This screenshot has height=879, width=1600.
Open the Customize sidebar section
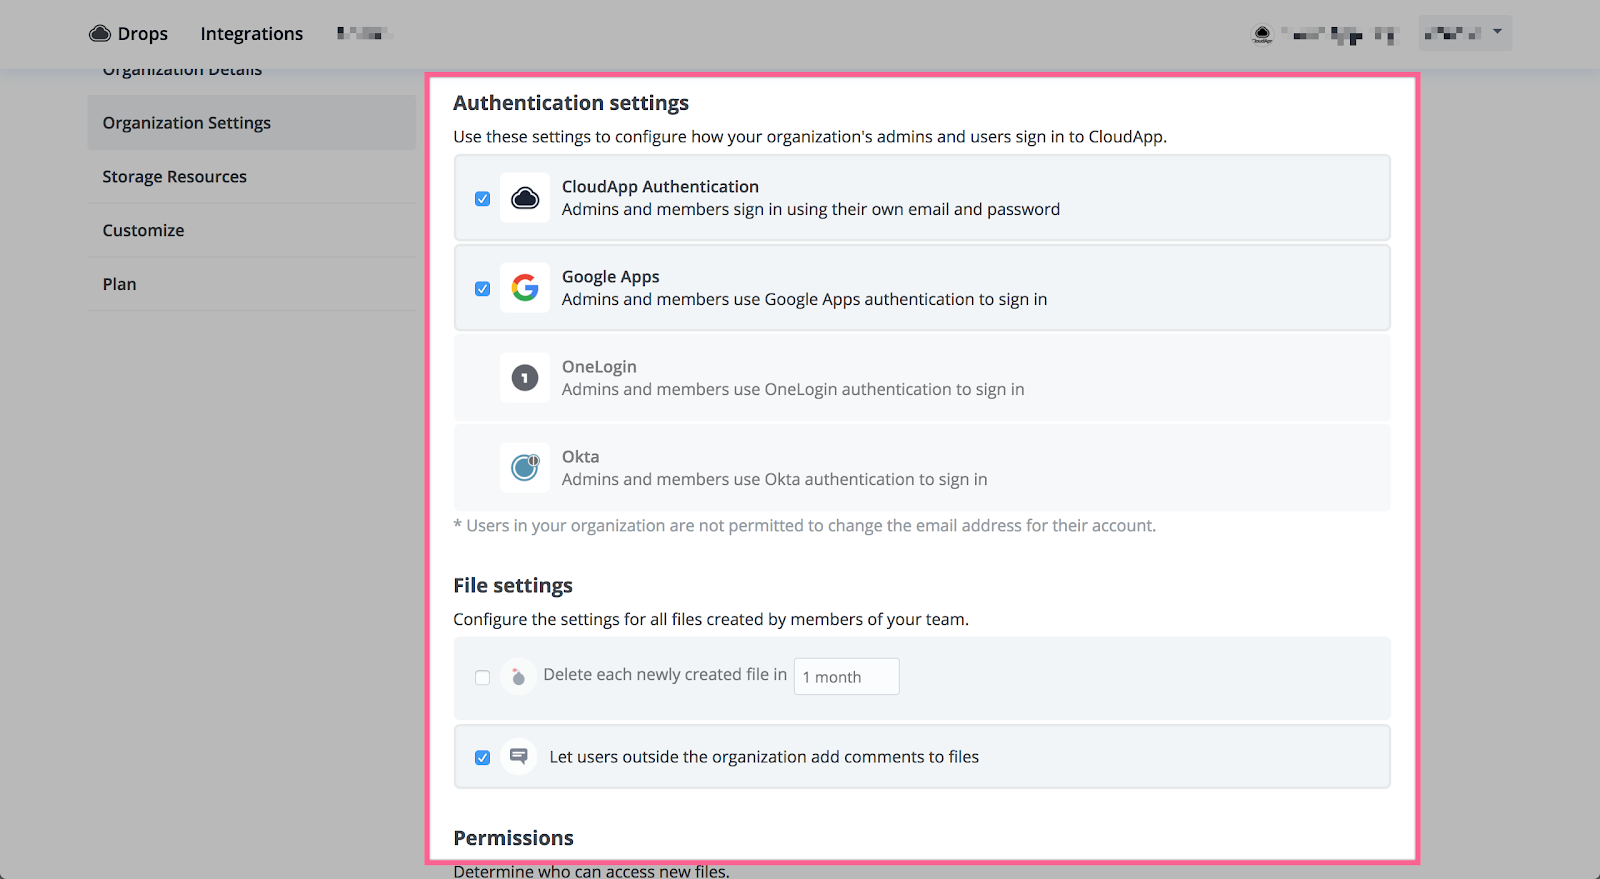point(143,231)
